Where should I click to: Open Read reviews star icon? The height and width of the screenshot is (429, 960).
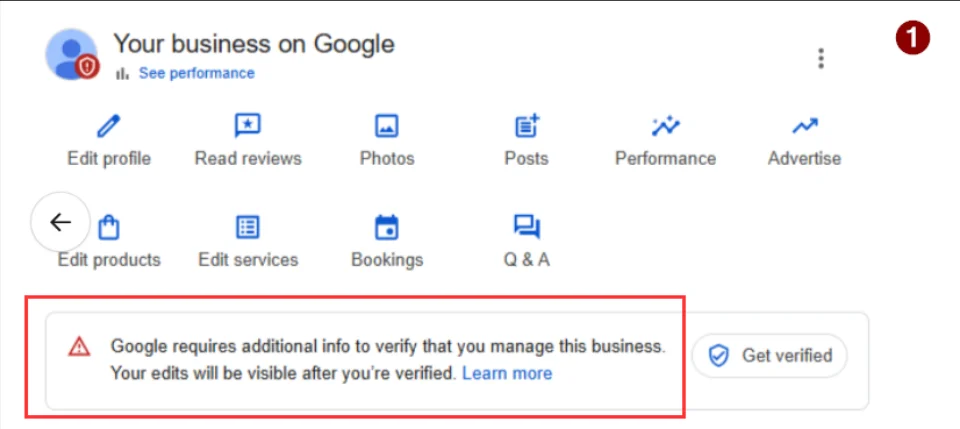(x=247, y=126)
